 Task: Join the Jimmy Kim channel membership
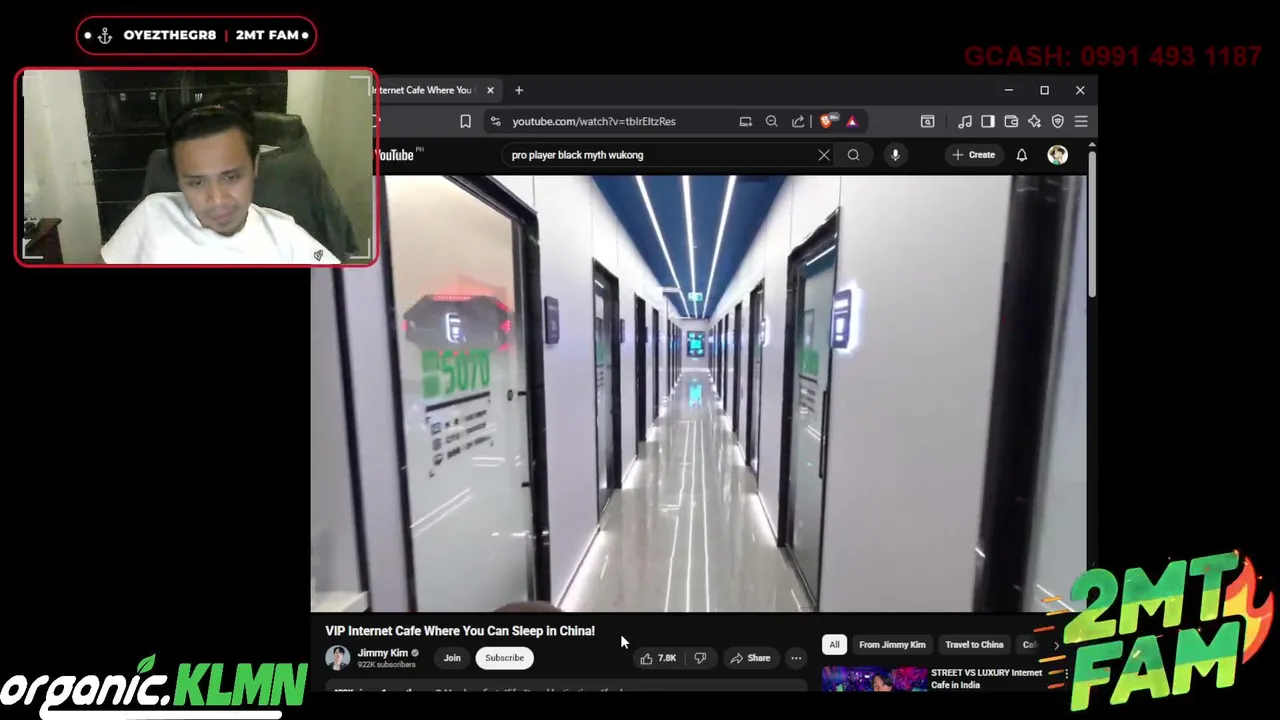[x=452, y=658]
